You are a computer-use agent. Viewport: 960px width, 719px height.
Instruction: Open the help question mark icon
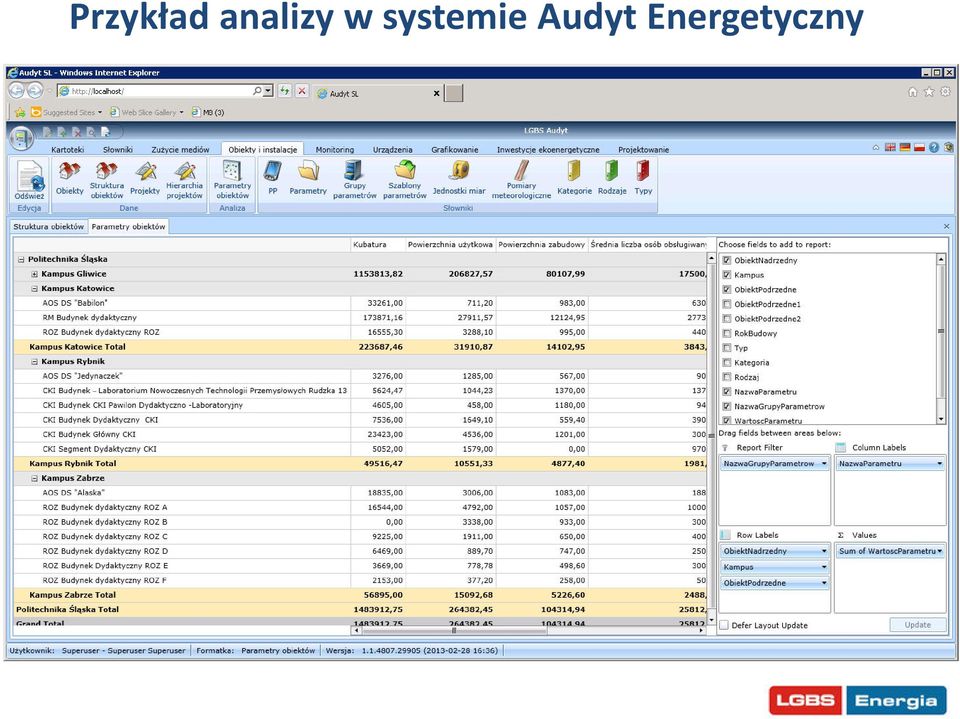coord(934,148)
